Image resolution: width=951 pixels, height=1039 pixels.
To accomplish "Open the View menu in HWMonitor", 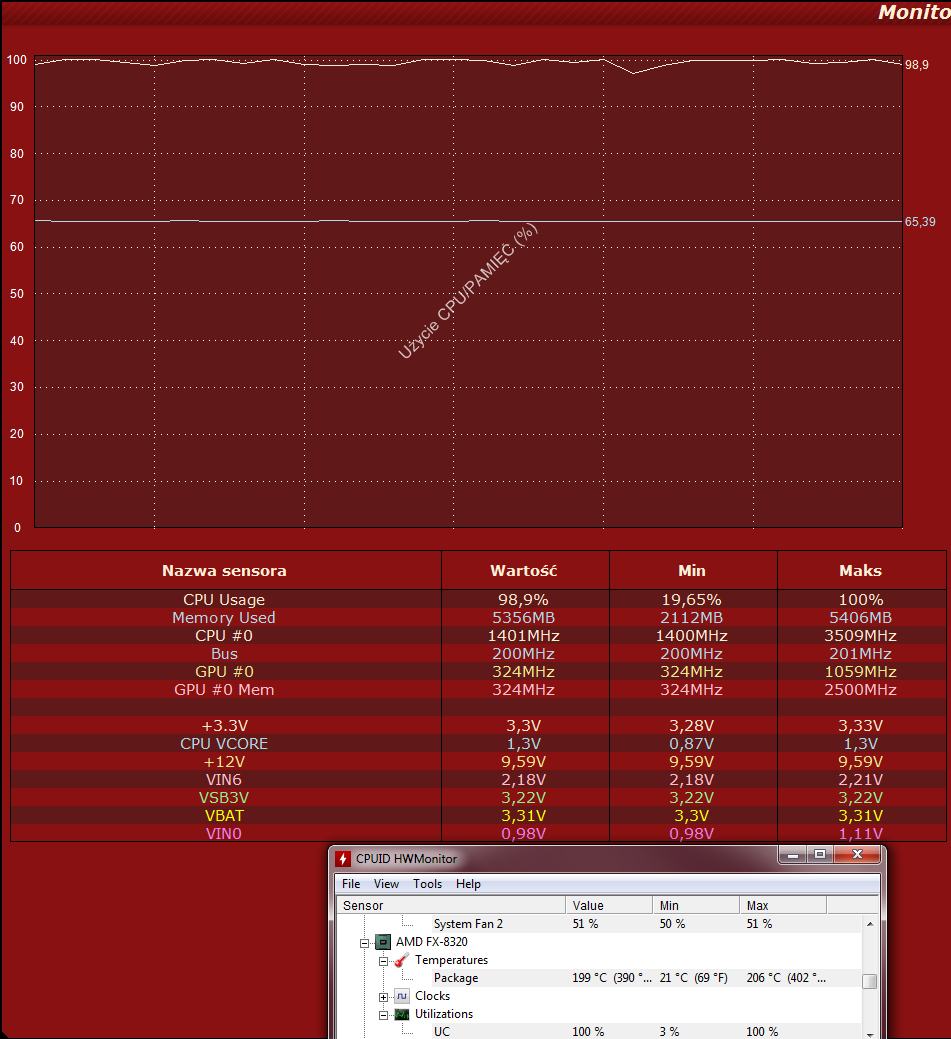I will 386,883.
